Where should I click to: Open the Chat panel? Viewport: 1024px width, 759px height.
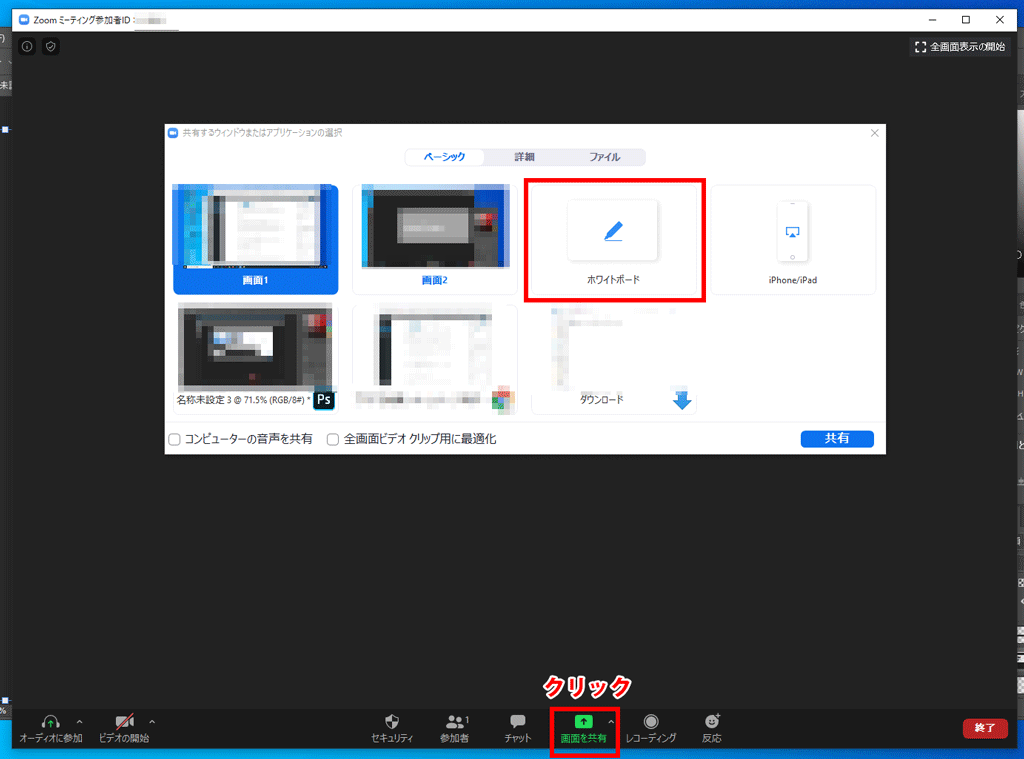pyautogui.click(x=517, y=721)
